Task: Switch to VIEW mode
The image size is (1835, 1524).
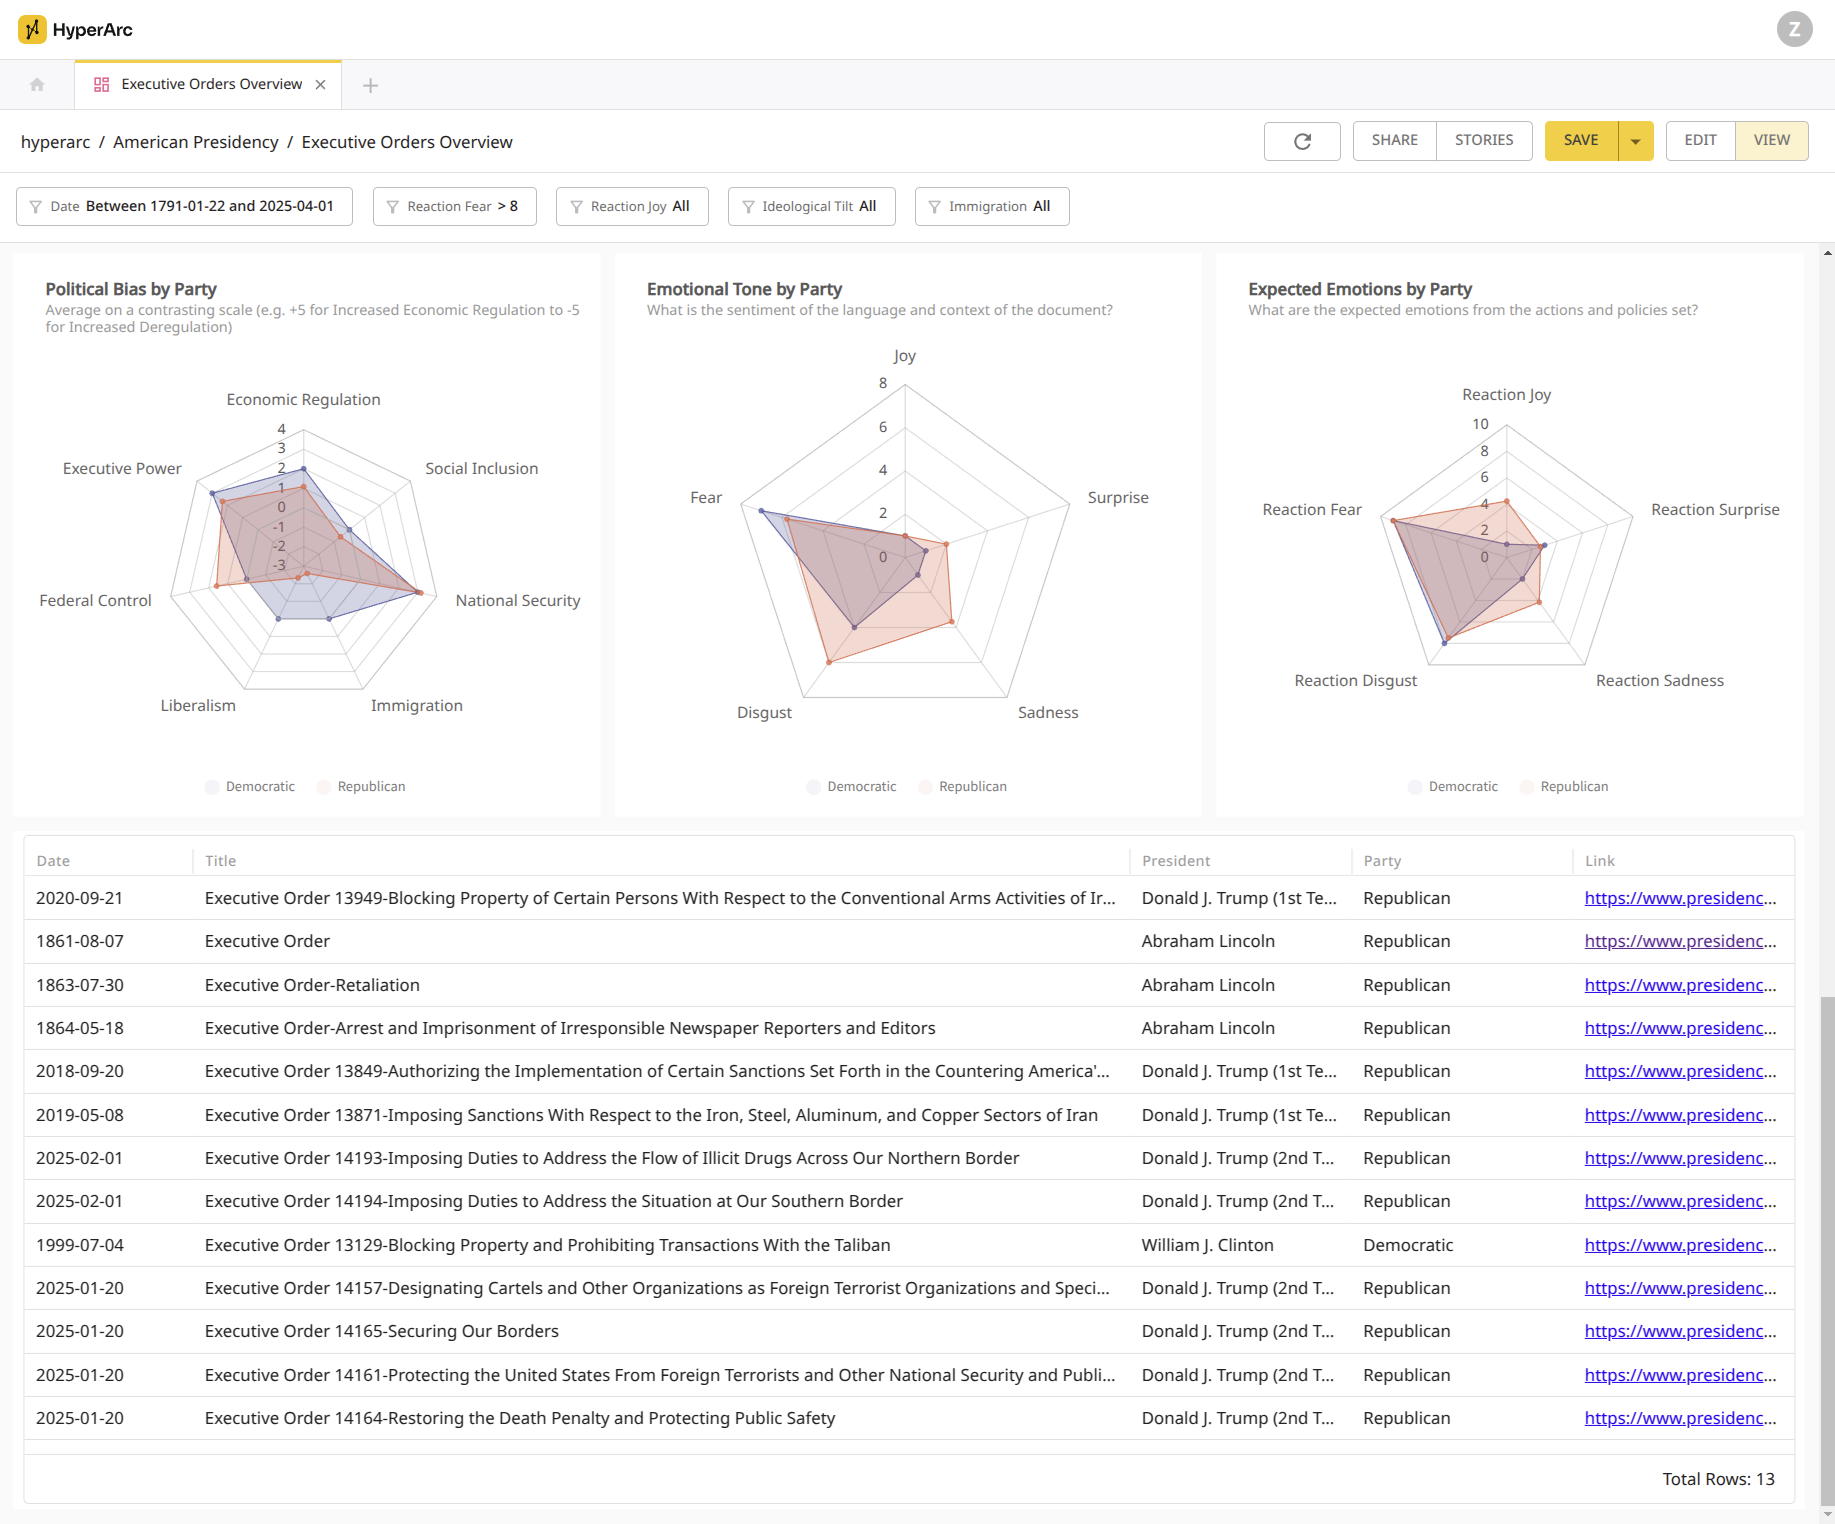Action: point(1771,141)
